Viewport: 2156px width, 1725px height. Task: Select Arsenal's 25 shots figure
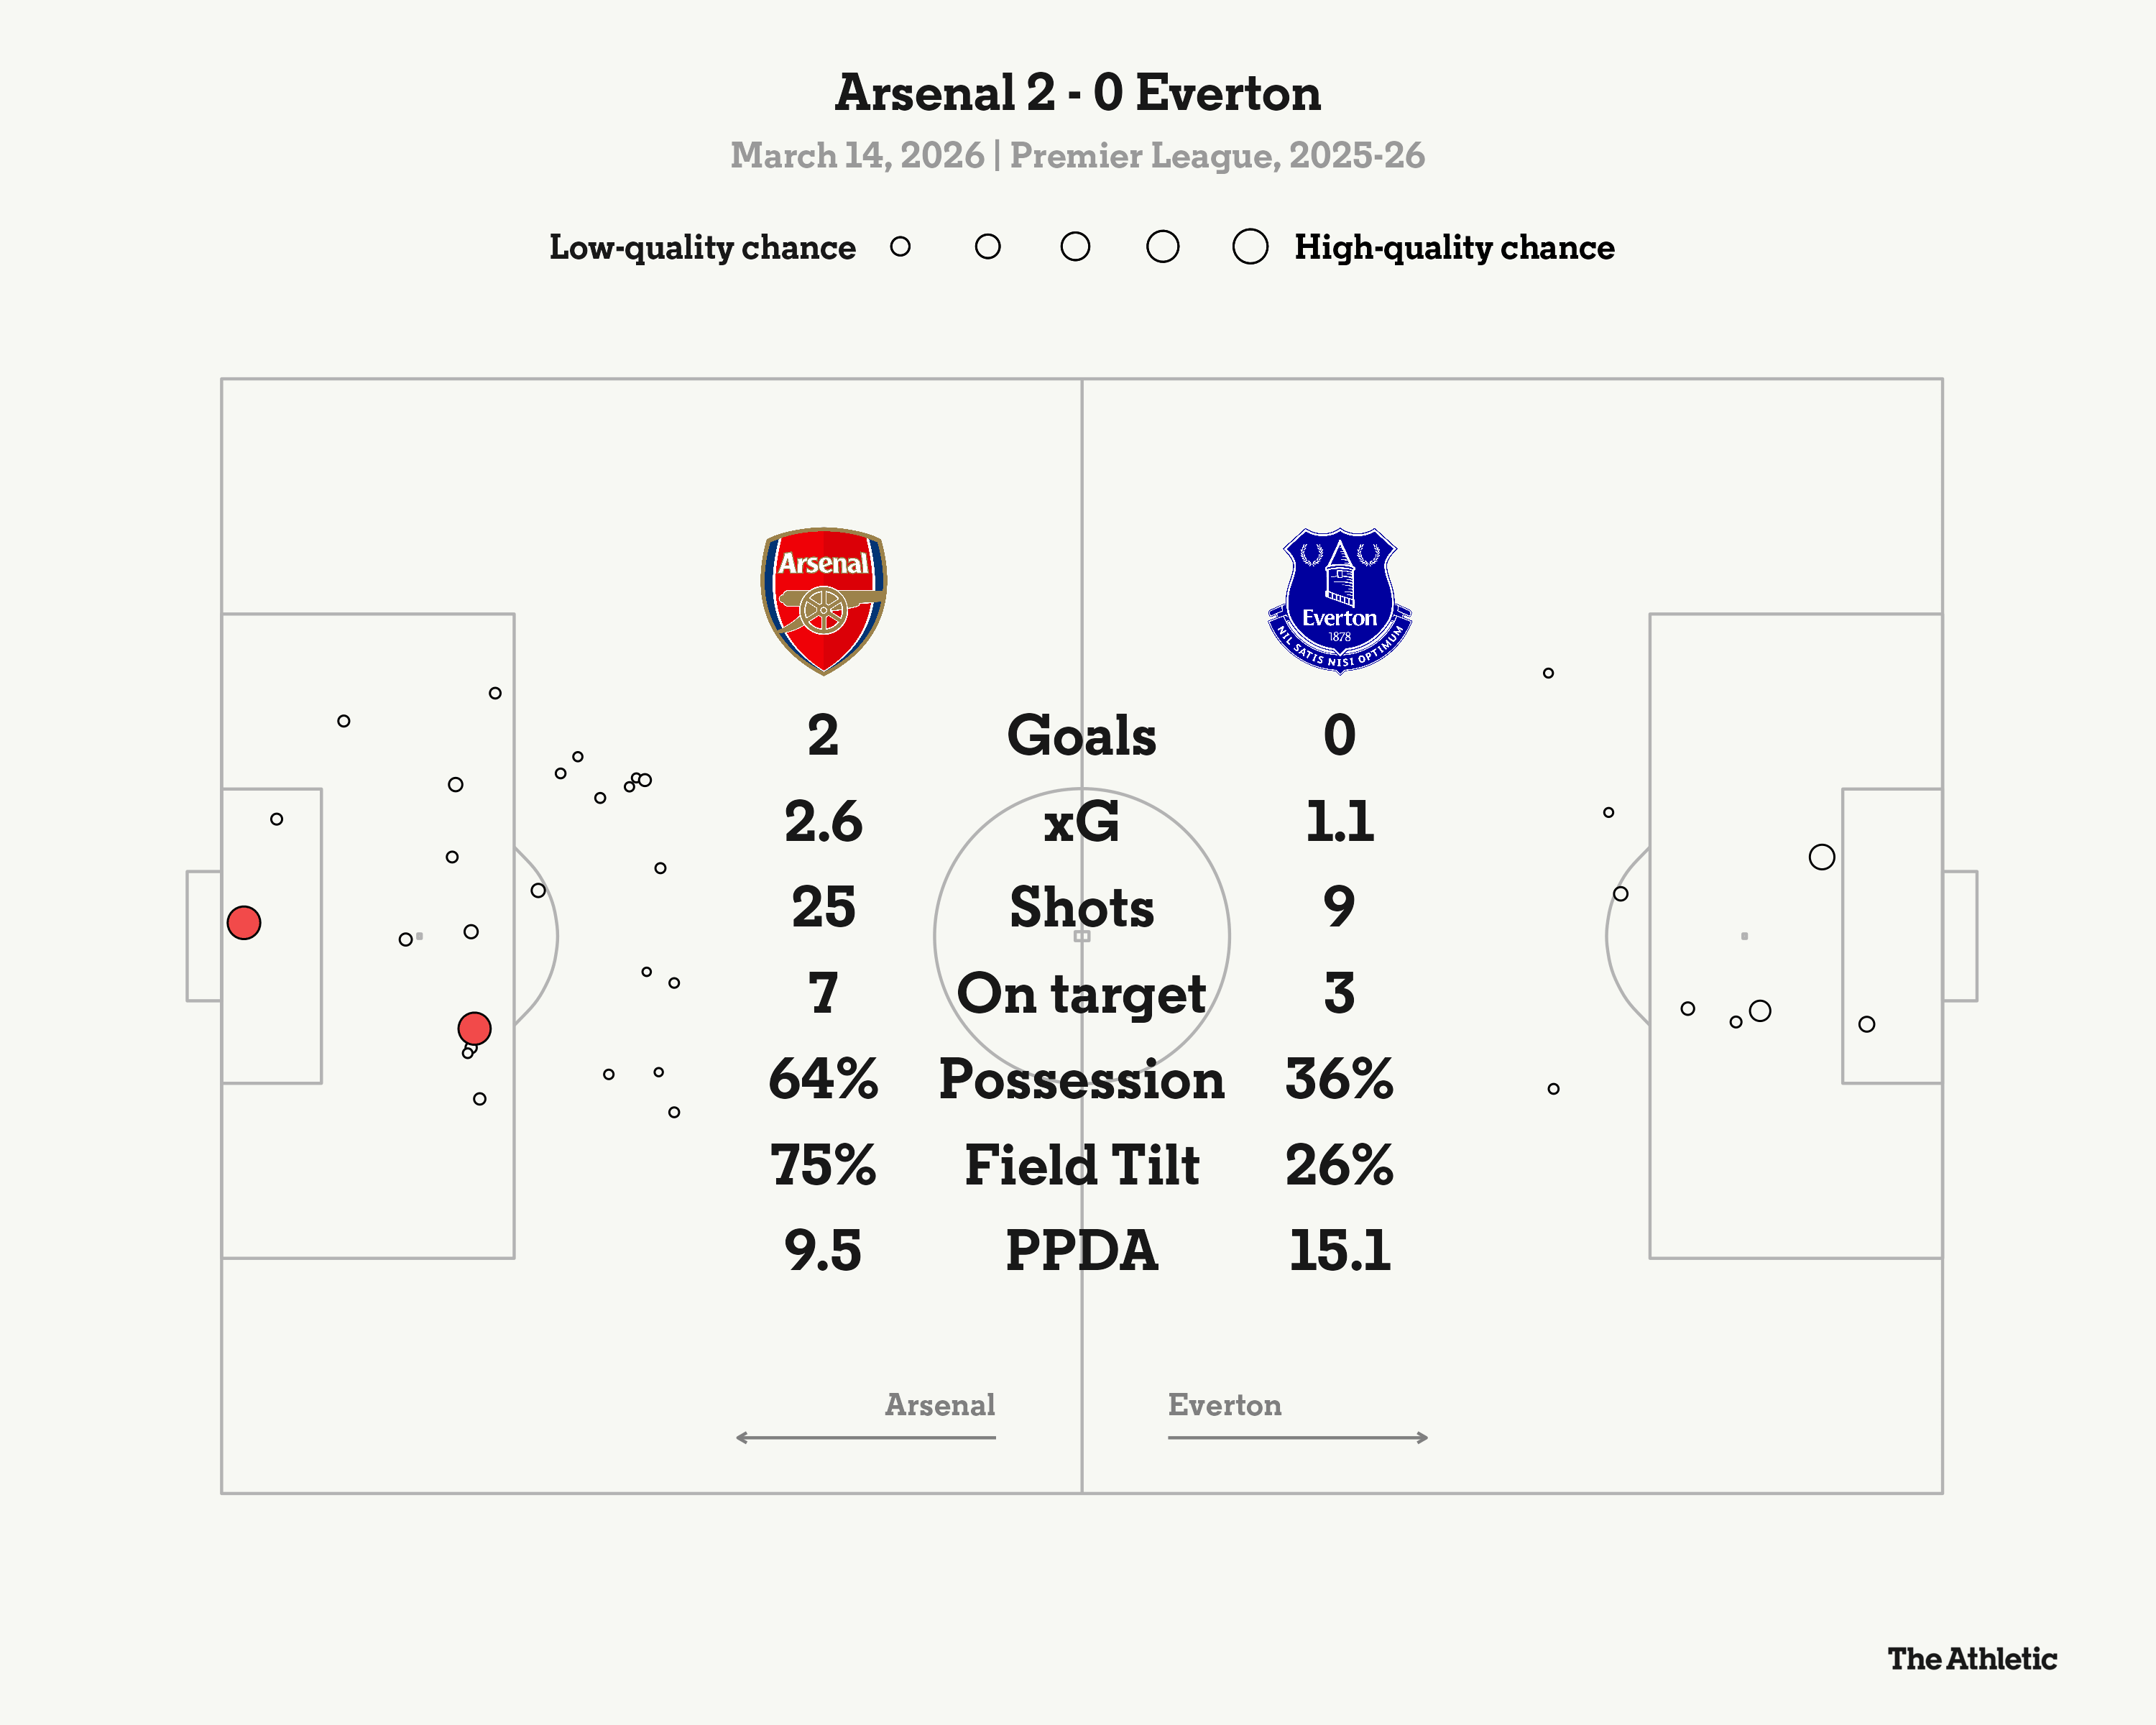(x=823, y=908)
